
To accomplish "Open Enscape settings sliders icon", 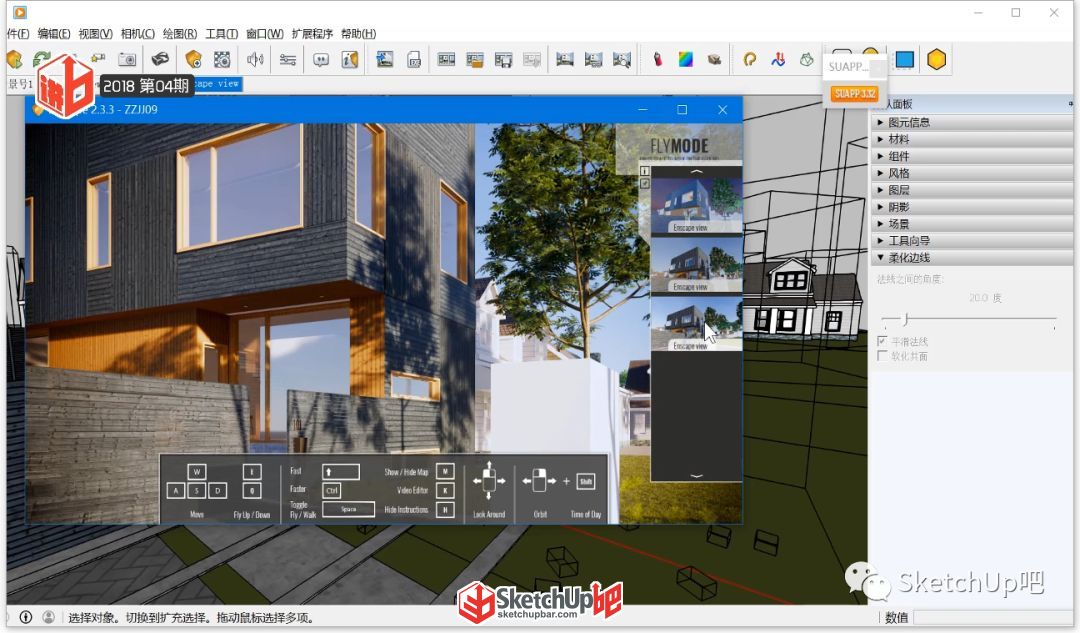I will 288,60.
